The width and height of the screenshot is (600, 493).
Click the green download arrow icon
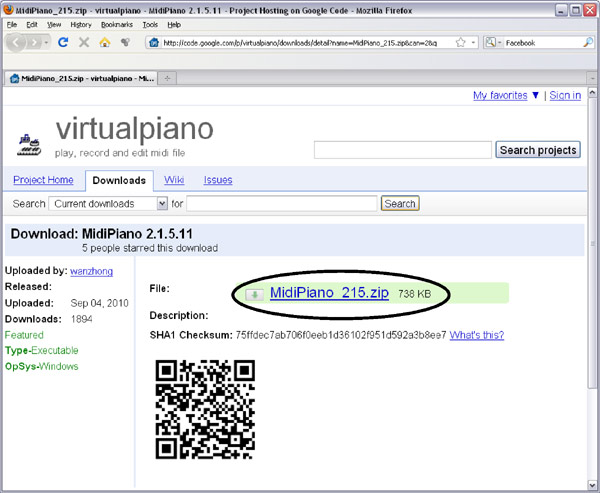(254, 294)
